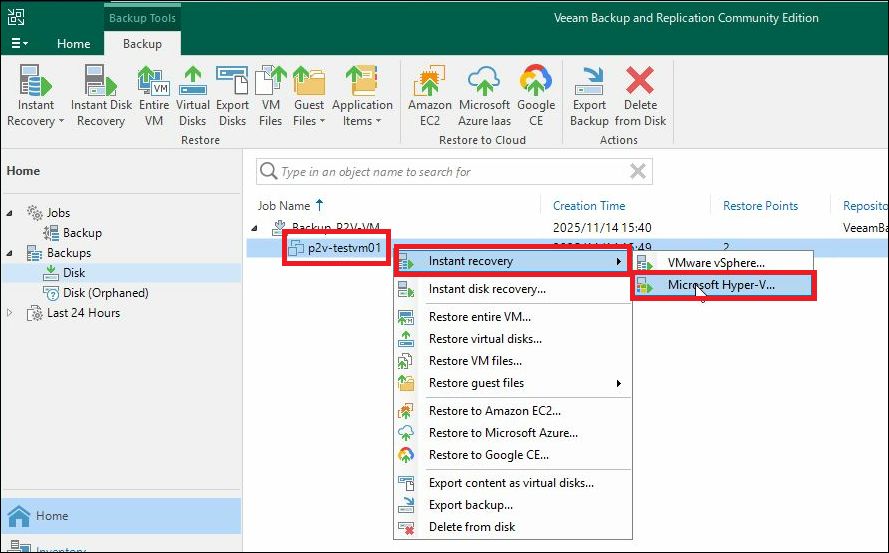The image size is (889, 553).
Task: Collapse the Jobs tree node
Action: [11, 213]
